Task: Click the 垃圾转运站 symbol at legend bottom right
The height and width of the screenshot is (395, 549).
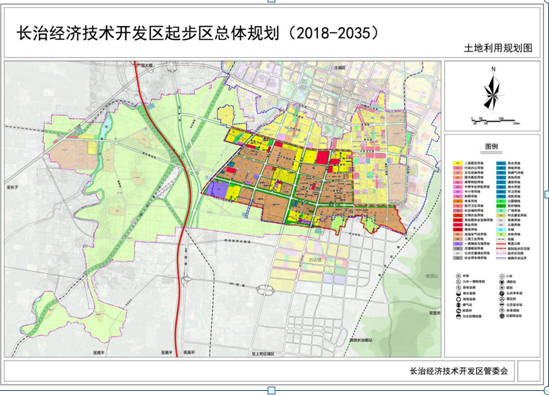Action: 502,316
